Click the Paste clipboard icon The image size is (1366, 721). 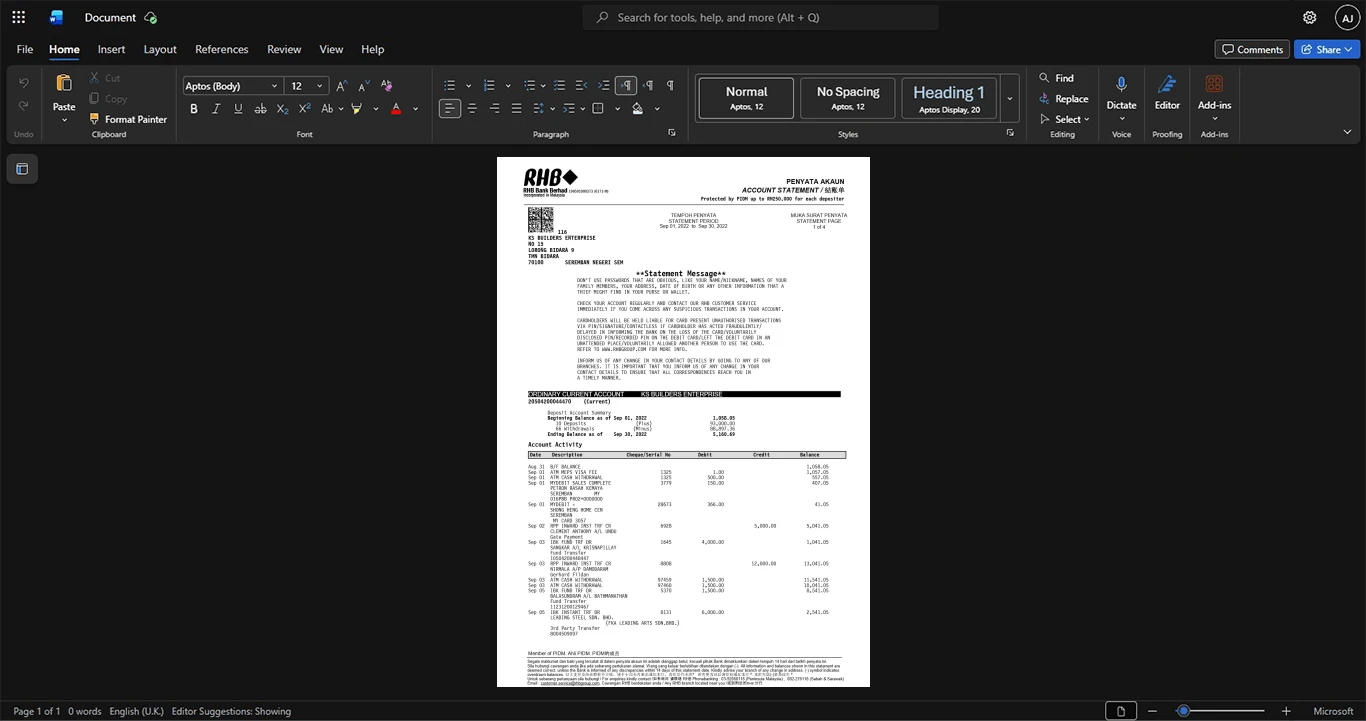pos(64,84)
